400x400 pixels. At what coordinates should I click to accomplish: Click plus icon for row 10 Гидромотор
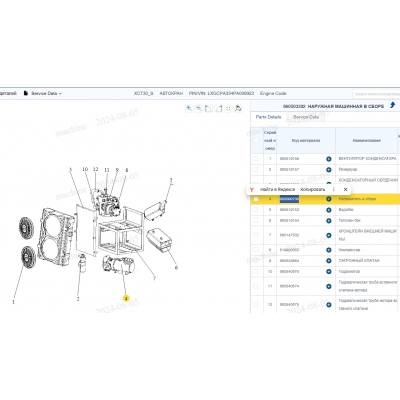(329, 272)
